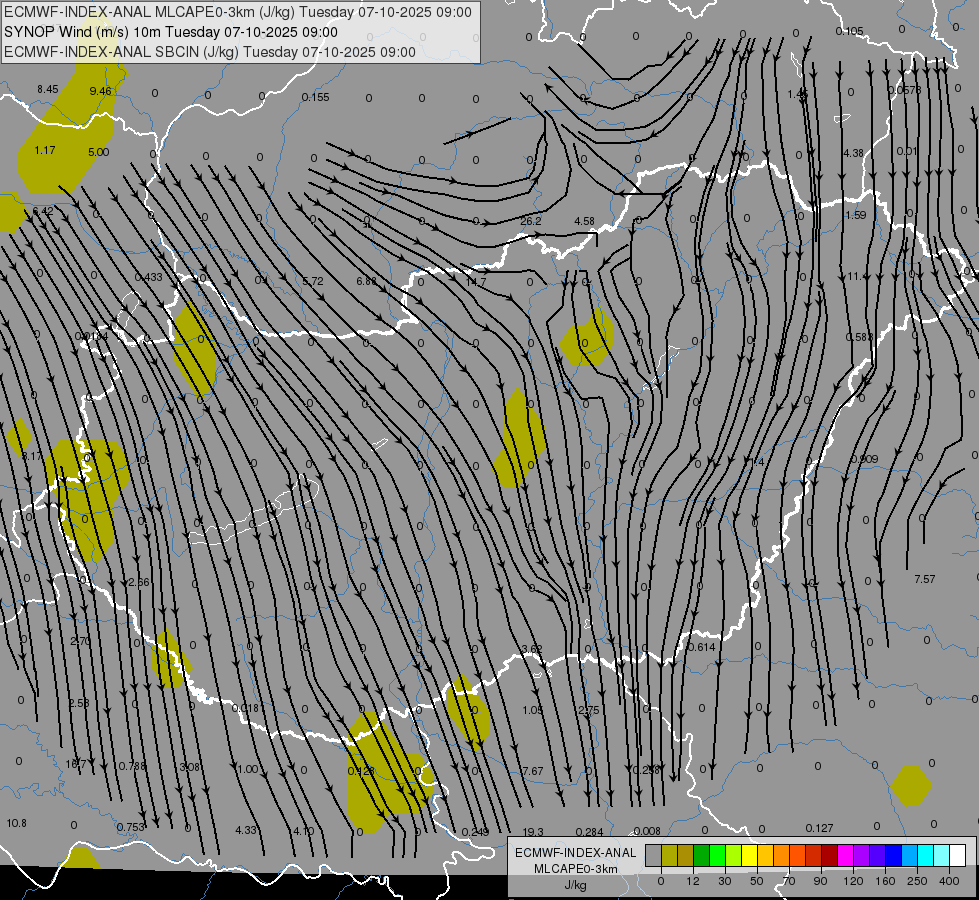Click the 120 tick label in the legend

853,880
